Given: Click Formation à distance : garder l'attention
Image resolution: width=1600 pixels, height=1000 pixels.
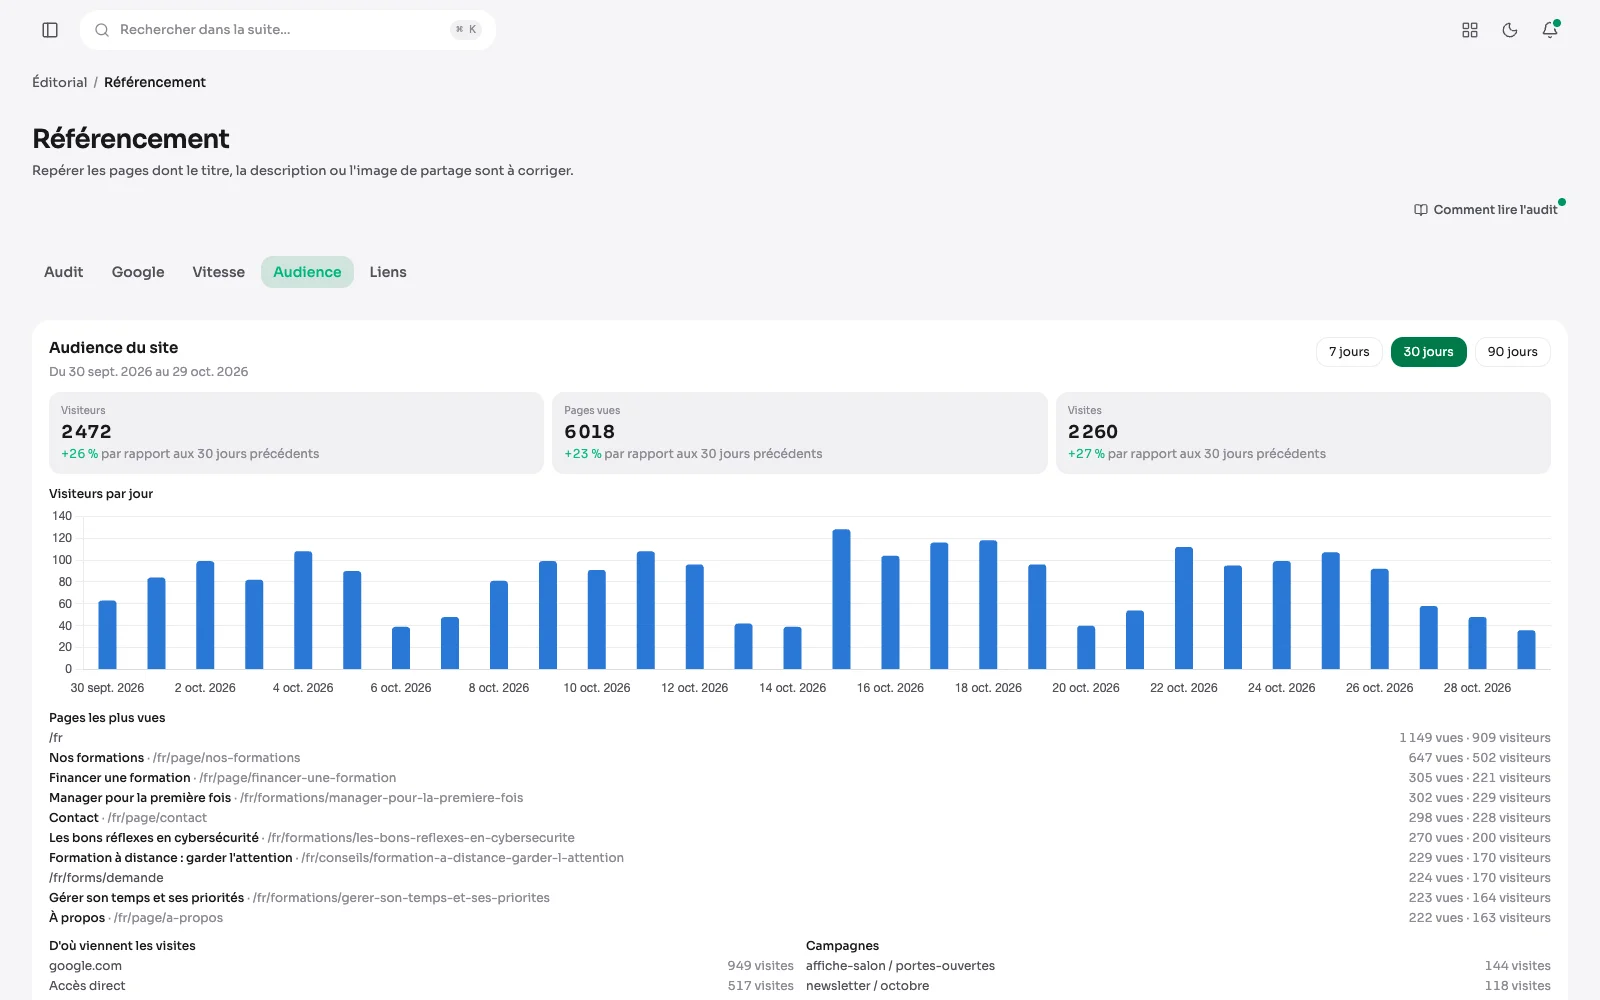Looking at the screenshot, I should click(x=800, y=858).
